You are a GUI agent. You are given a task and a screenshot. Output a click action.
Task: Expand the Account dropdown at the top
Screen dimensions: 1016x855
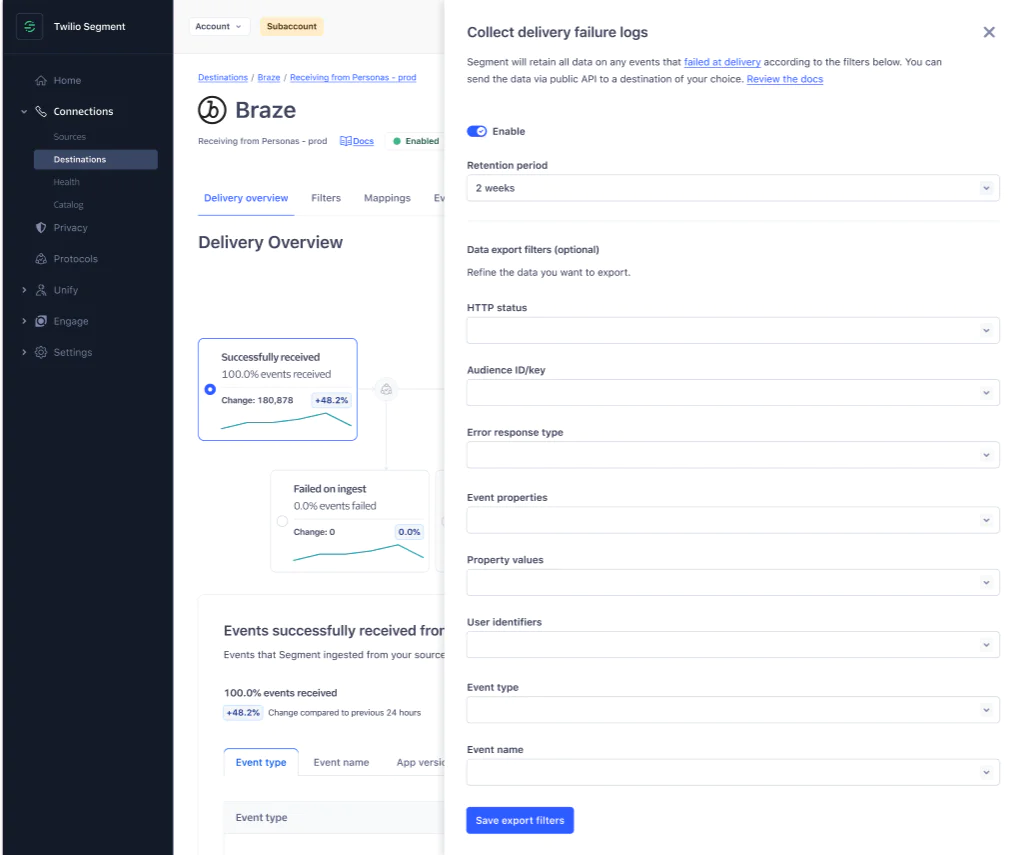click(219, 26)
